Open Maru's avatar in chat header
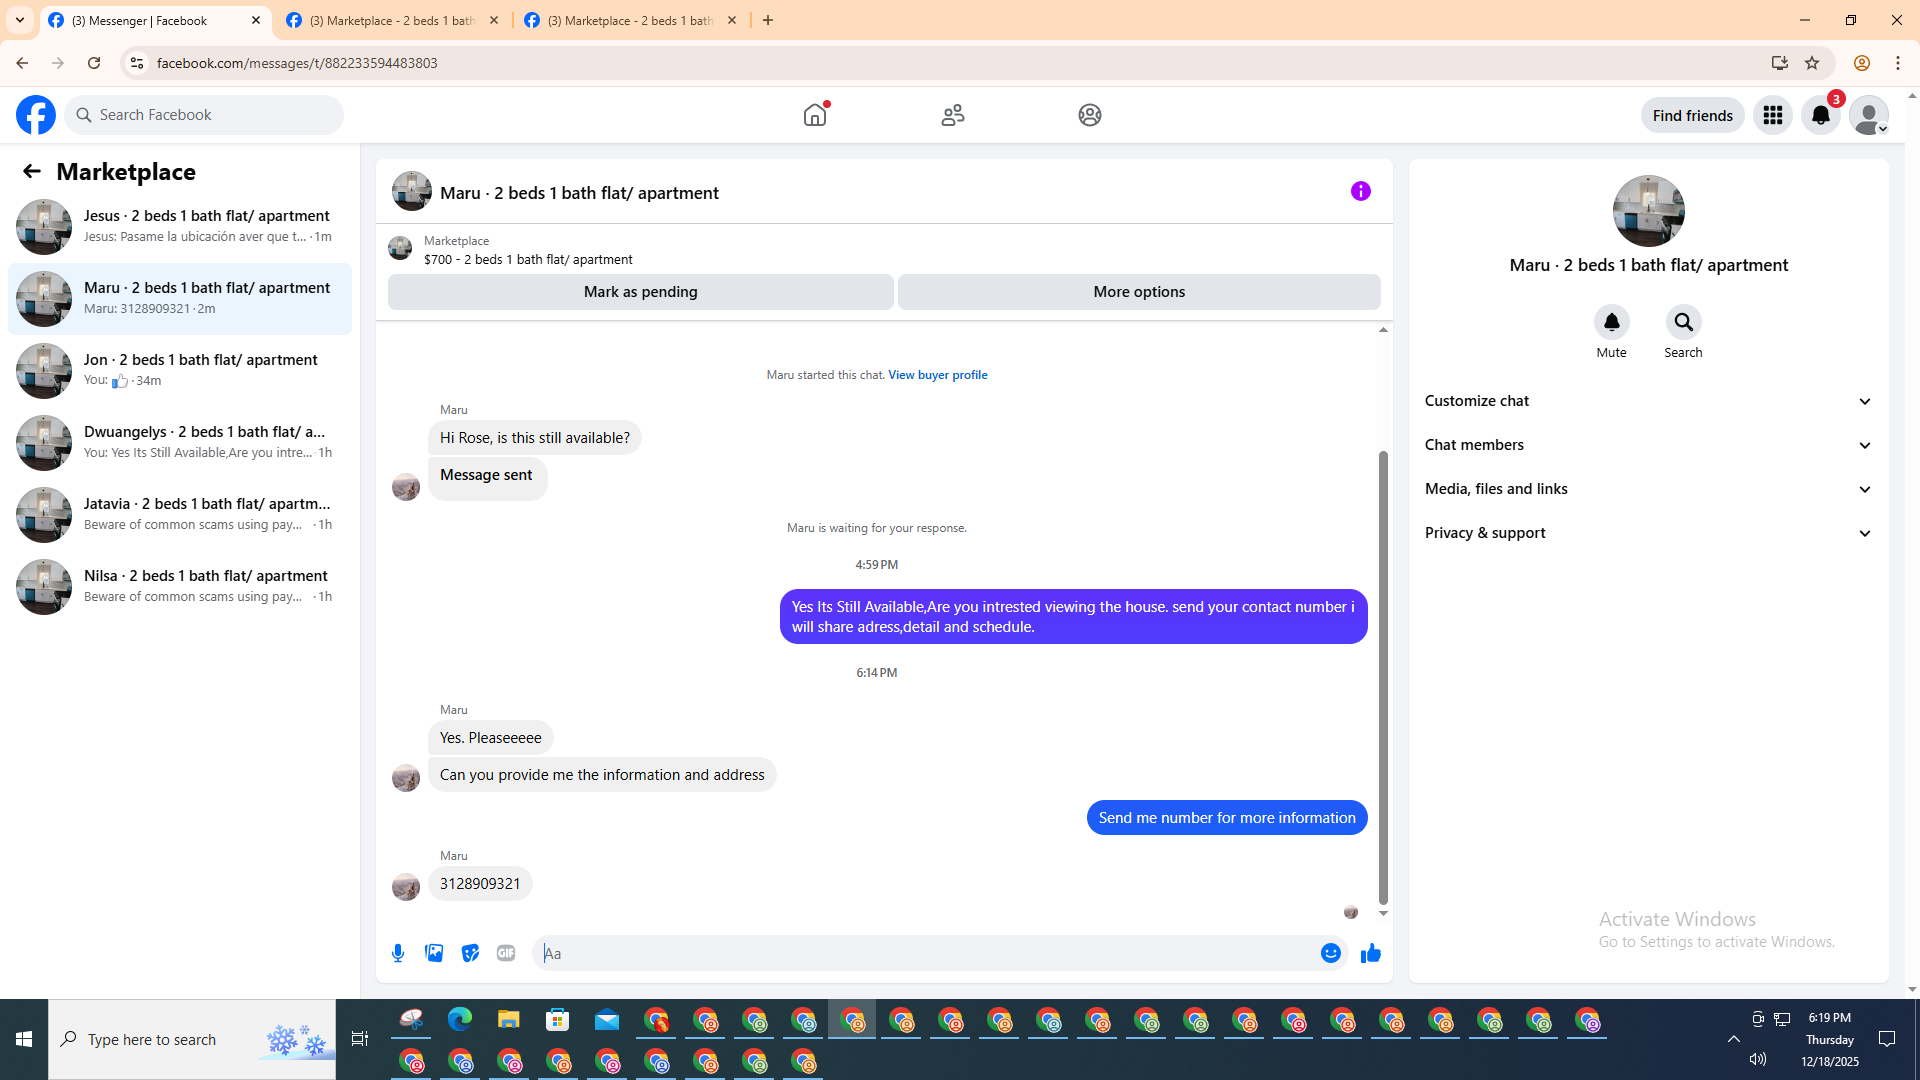This screenshot has height=1080, width=1920. click(412, 191)
